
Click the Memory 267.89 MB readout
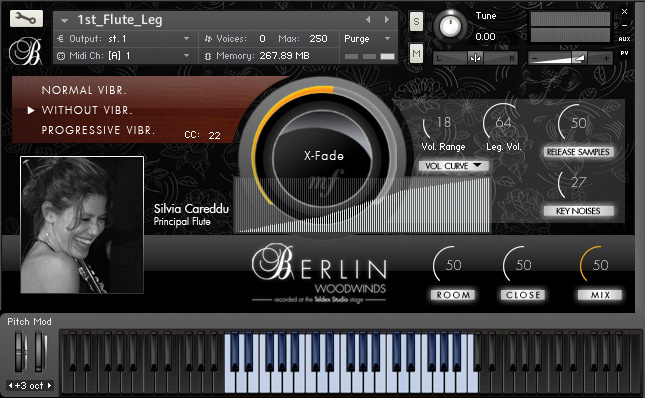click(x=284, y=56)
